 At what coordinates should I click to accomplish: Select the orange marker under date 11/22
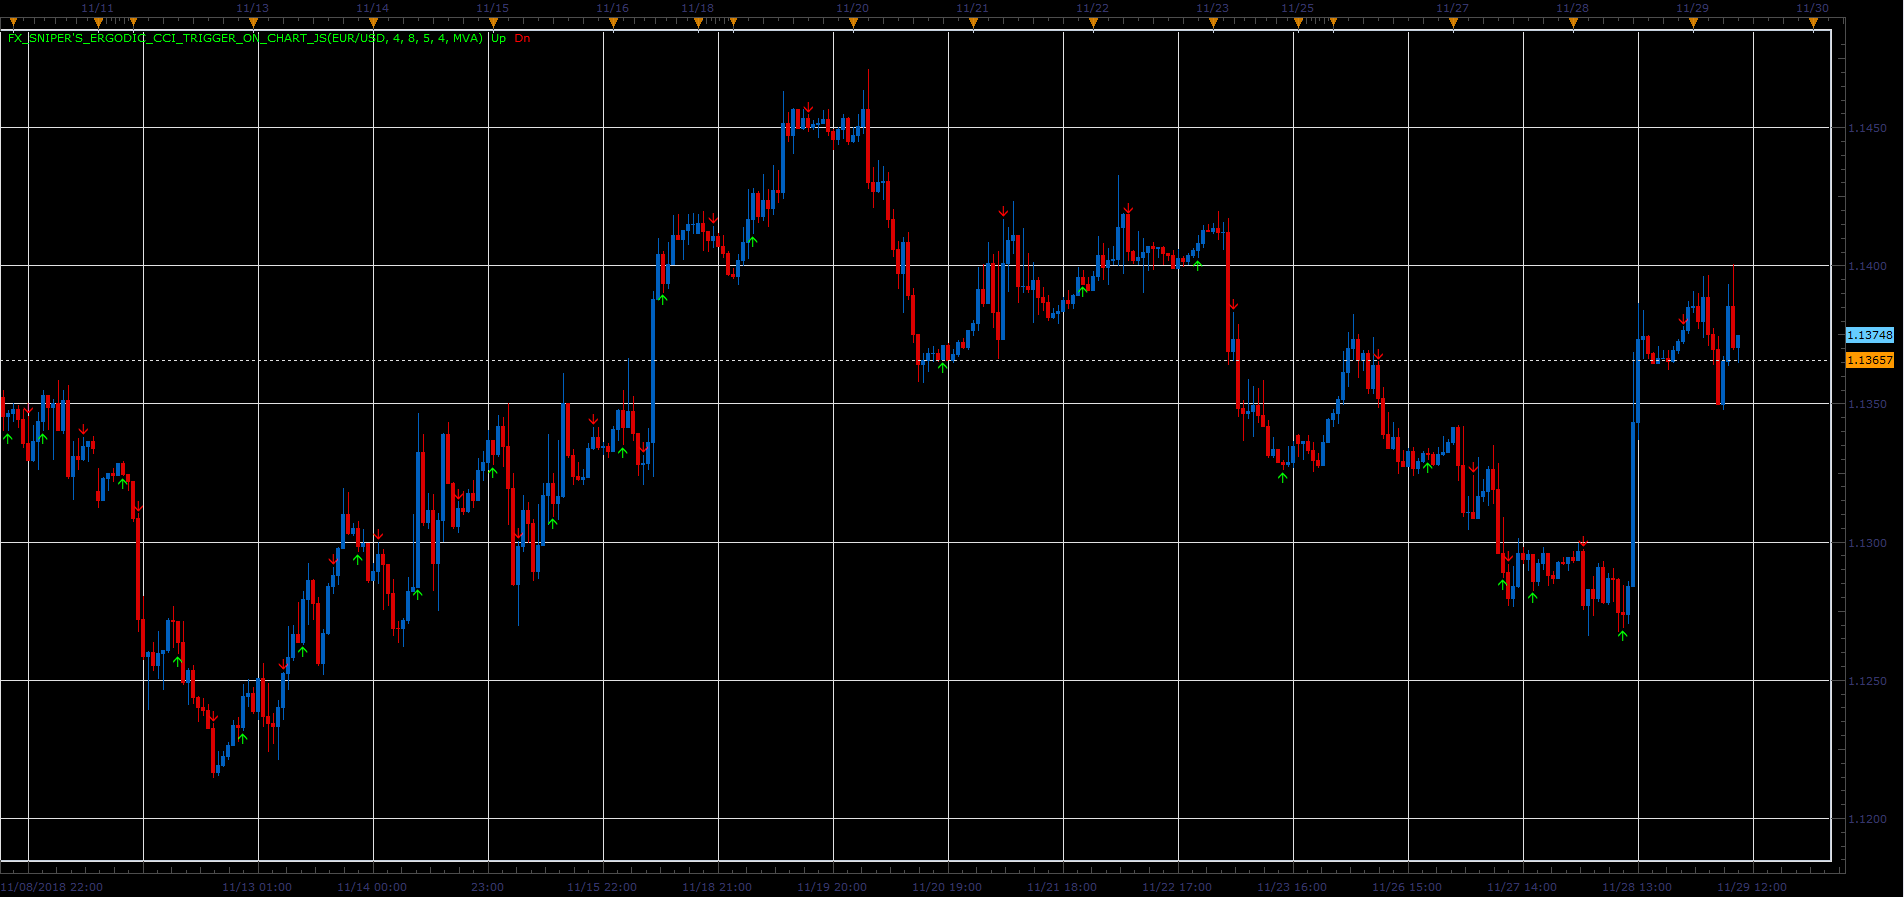(1093, 20)
